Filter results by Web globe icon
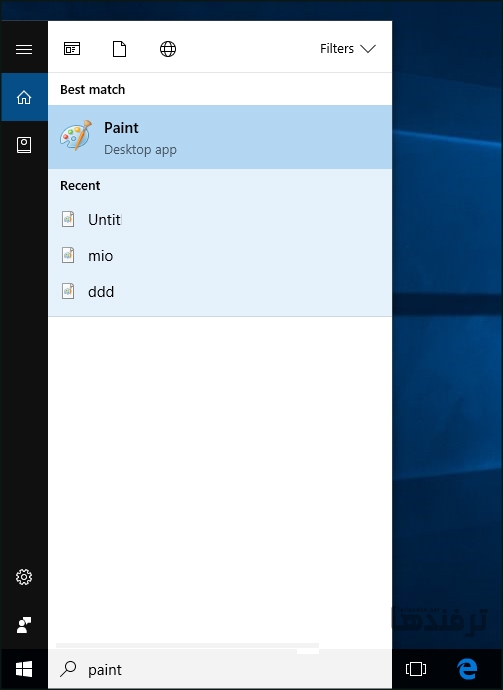 point(168,49)
